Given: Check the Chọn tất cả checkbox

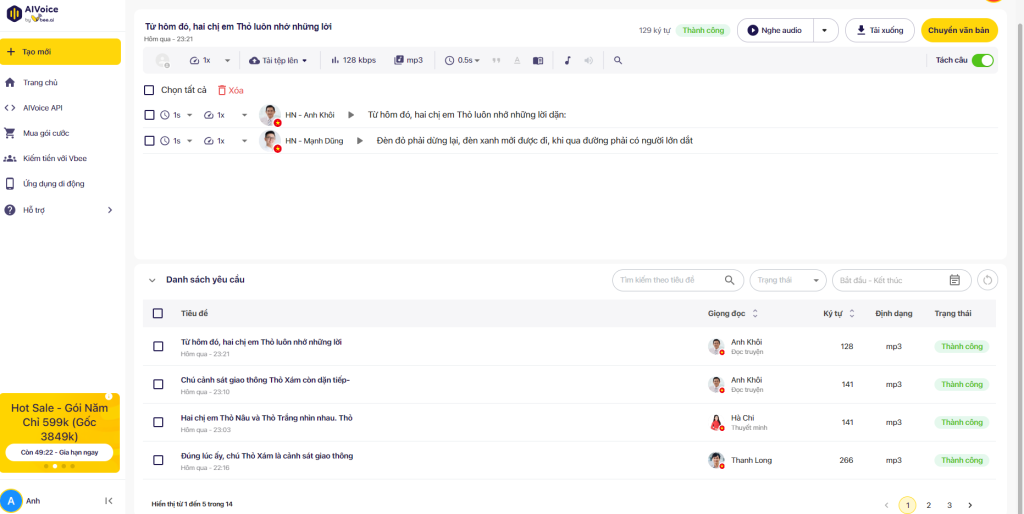Looking at the screenshot, I should pos(149,90).
